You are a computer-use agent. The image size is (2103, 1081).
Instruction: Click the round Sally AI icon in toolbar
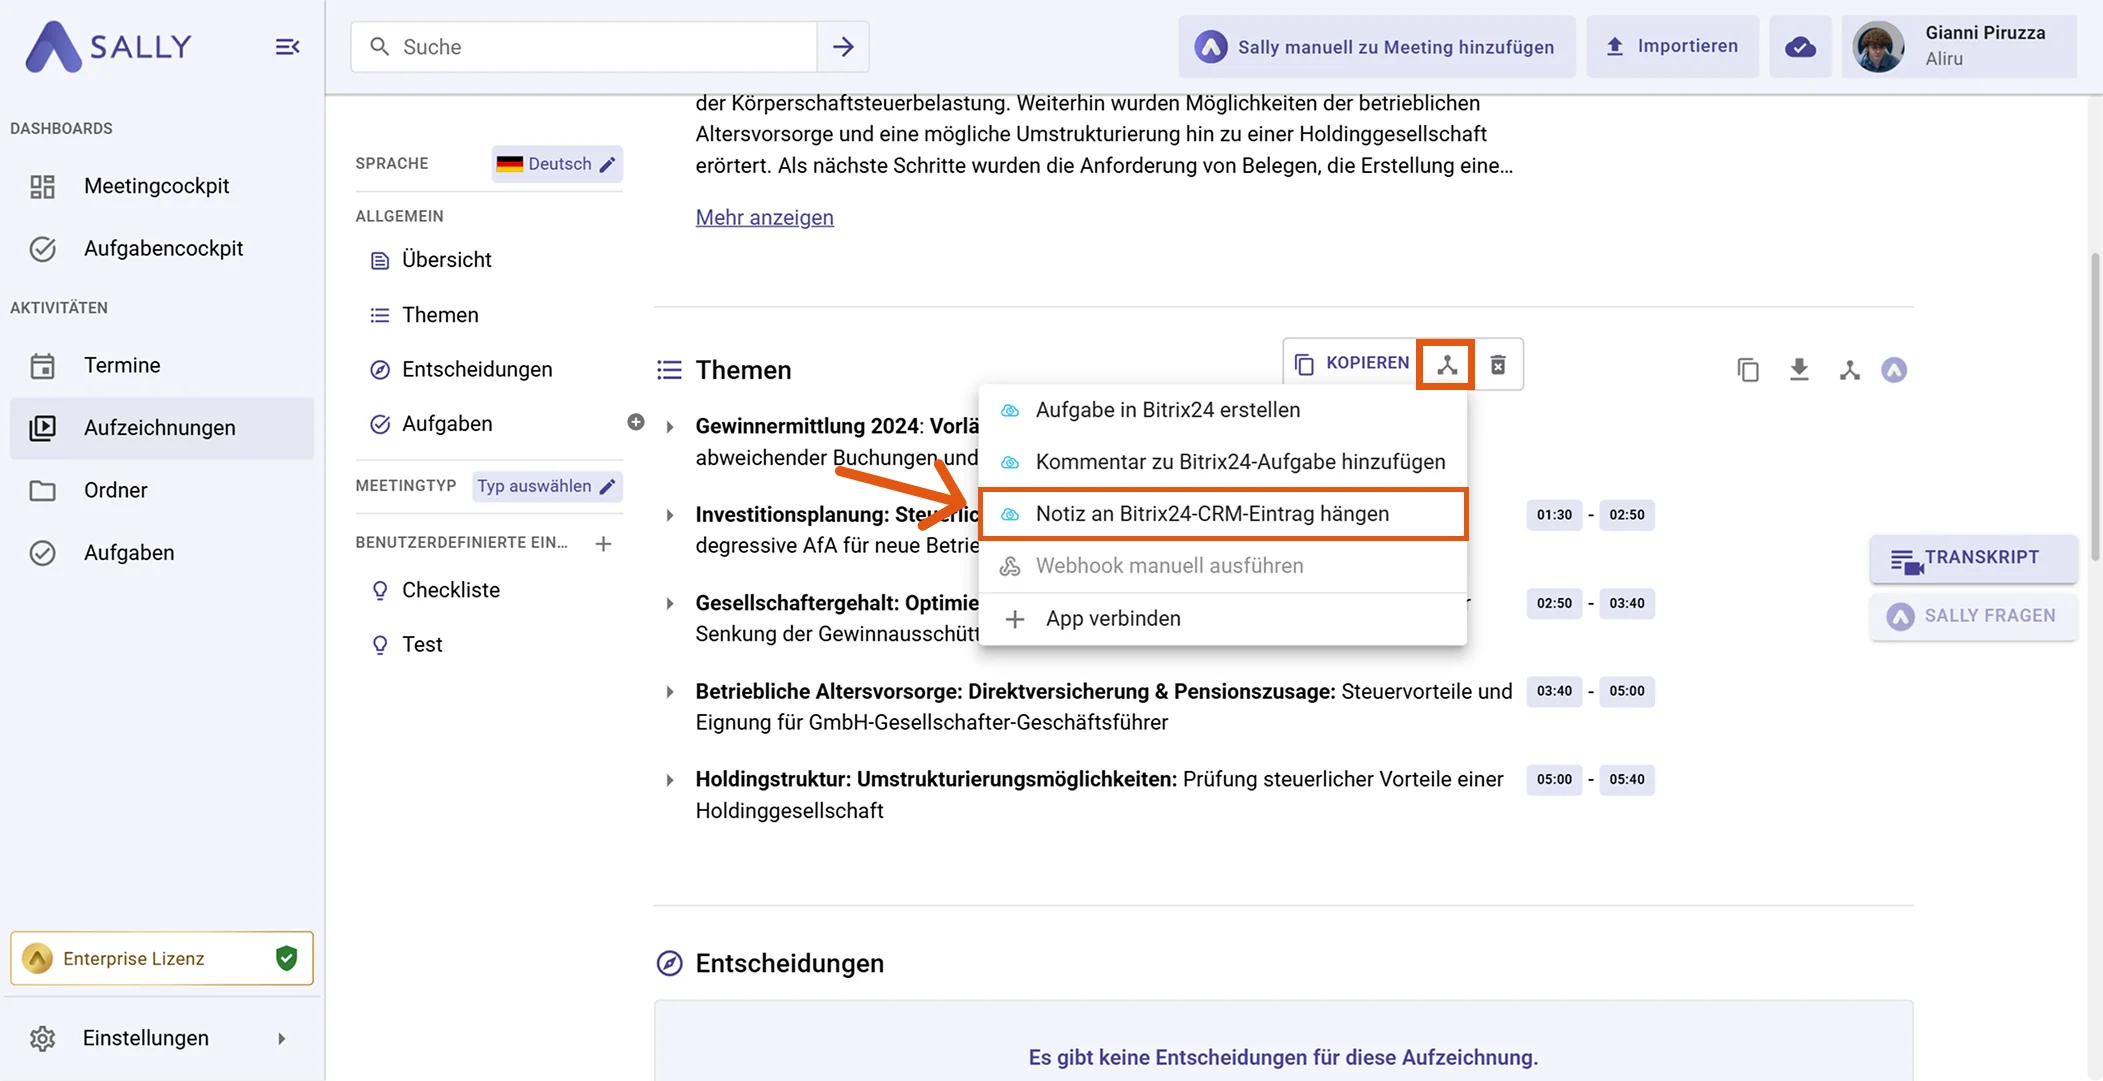coord(1894,370)
